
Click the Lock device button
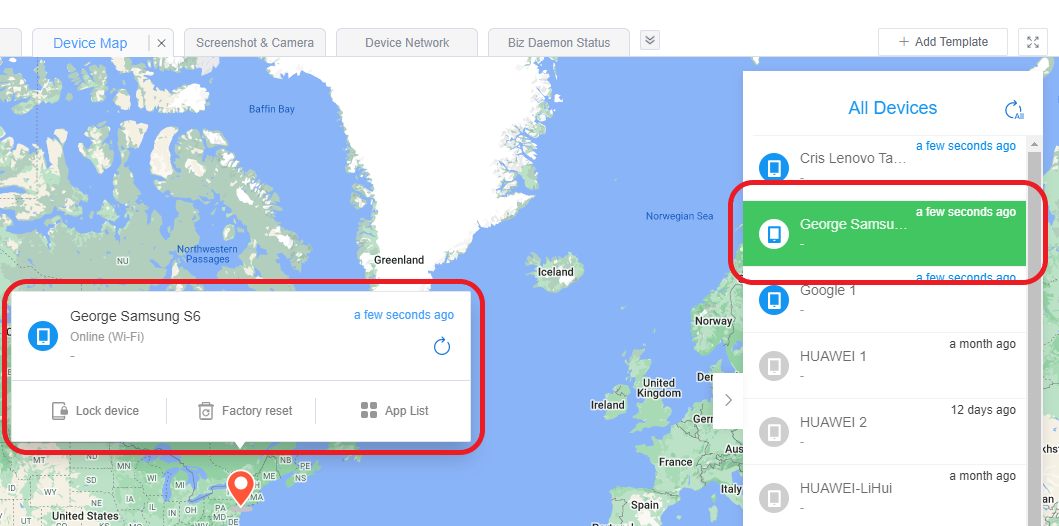coord(95,411)
